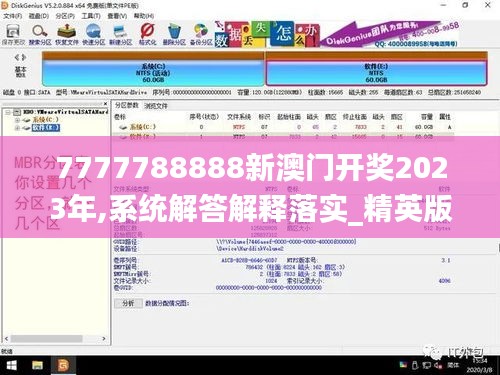Click the Format (格式化) toolbar icon
The height and width of the screenshot is (375, 500).
(147, 34)
